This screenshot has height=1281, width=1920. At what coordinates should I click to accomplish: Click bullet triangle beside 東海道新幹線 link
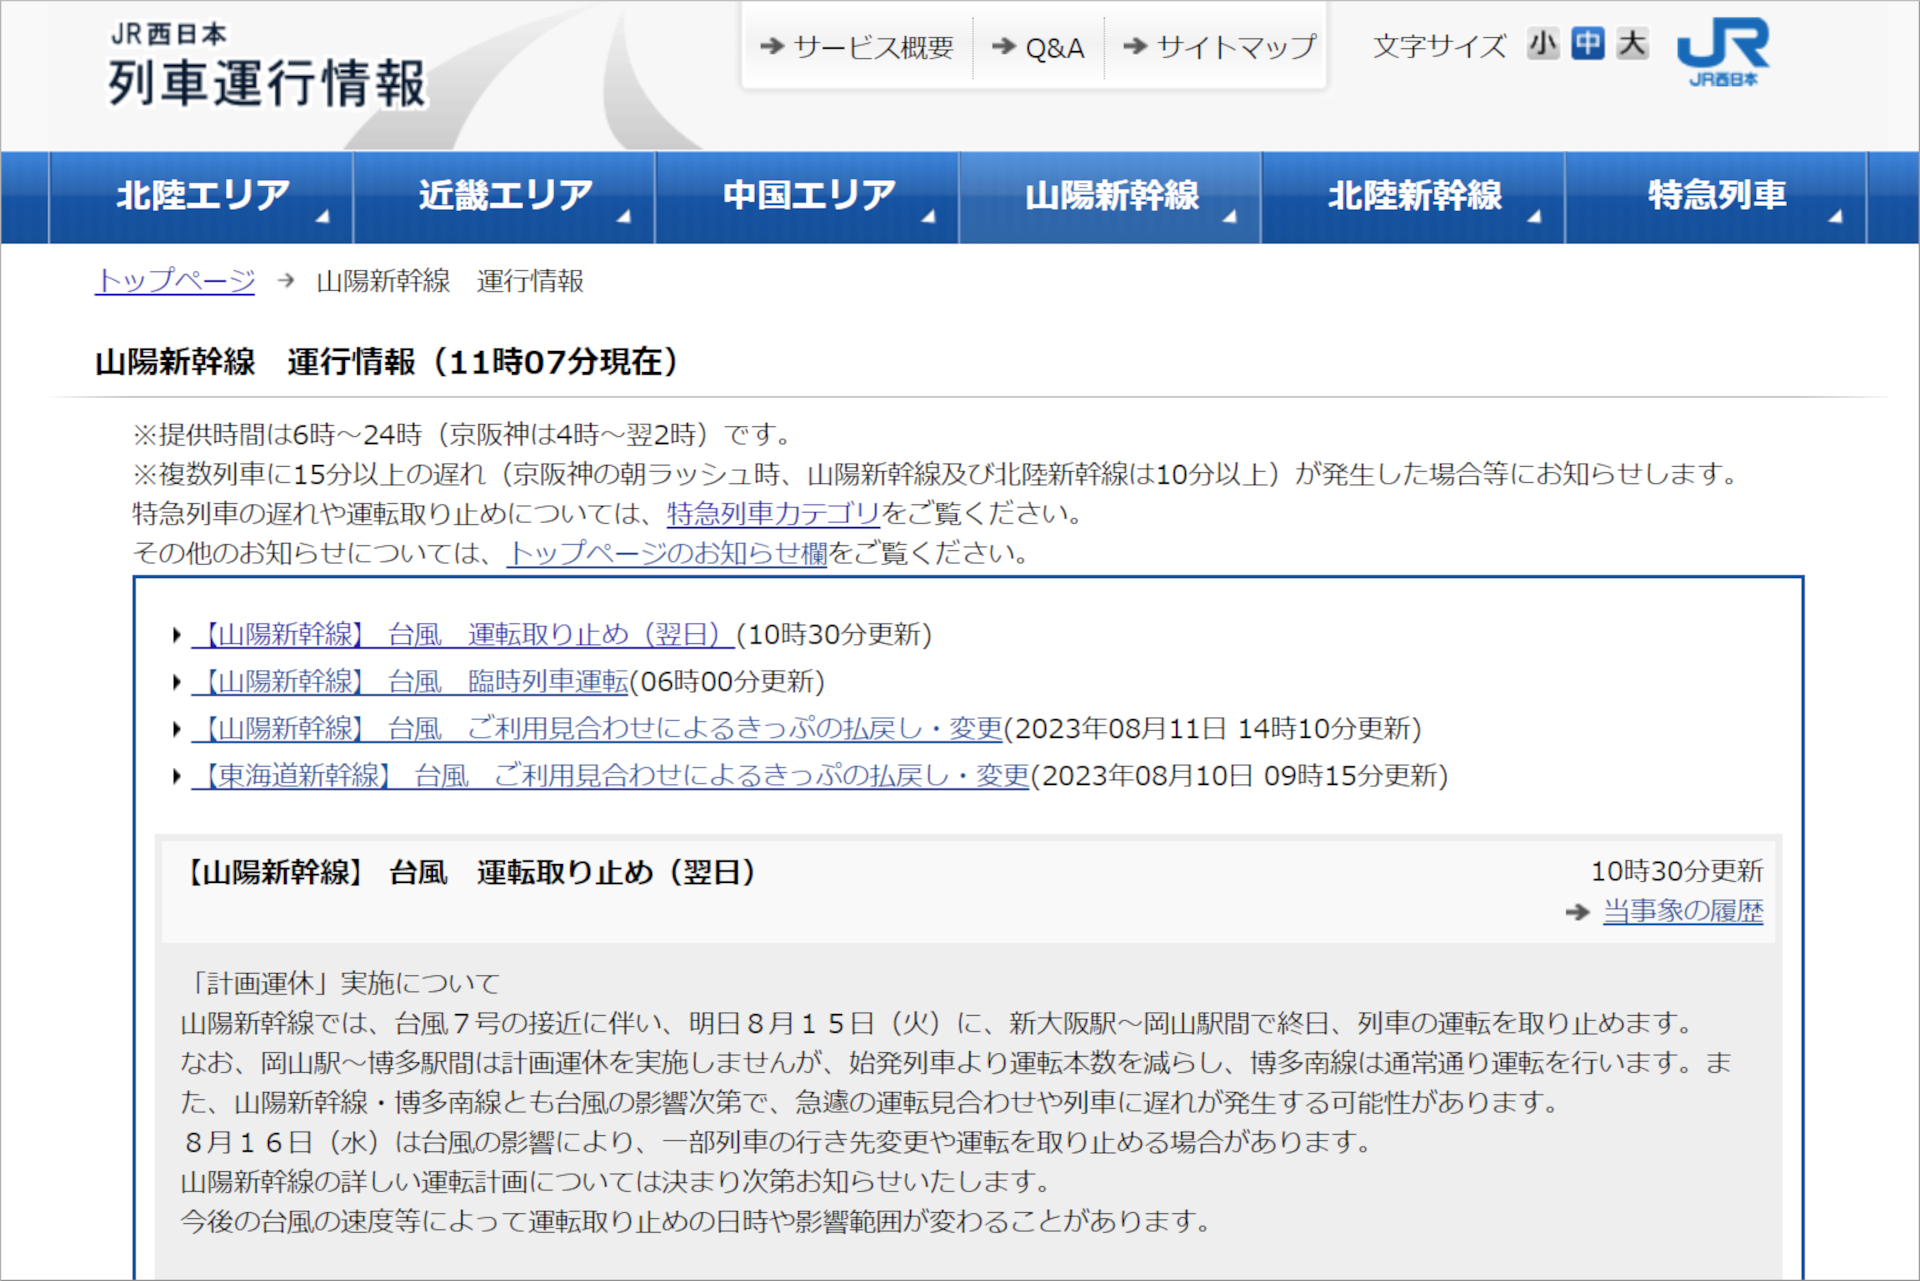click(177, 776)
